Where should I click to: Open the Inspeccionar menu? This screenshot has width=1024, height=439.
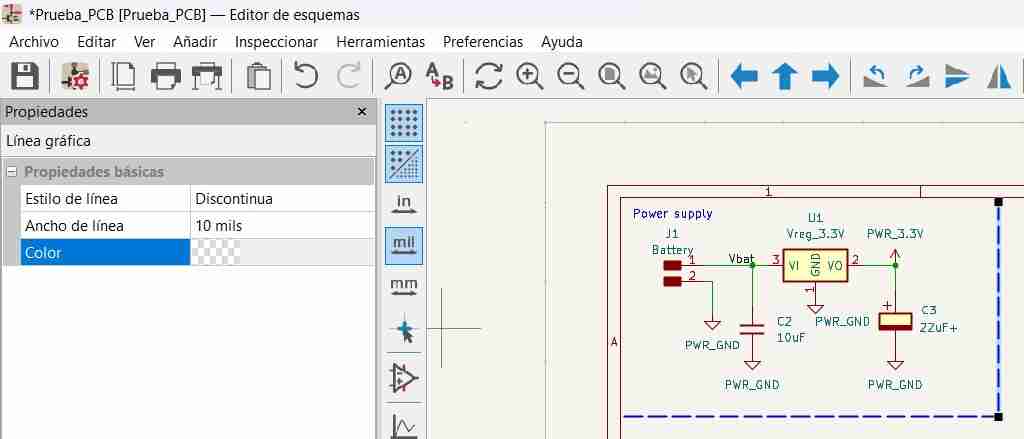click(276, 42)
